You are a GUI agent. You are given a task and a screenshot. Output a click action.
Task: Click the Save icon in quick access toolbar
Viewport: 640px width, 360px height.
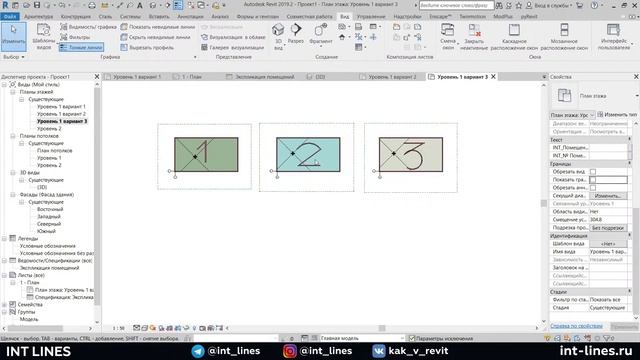tap(37, 5)
